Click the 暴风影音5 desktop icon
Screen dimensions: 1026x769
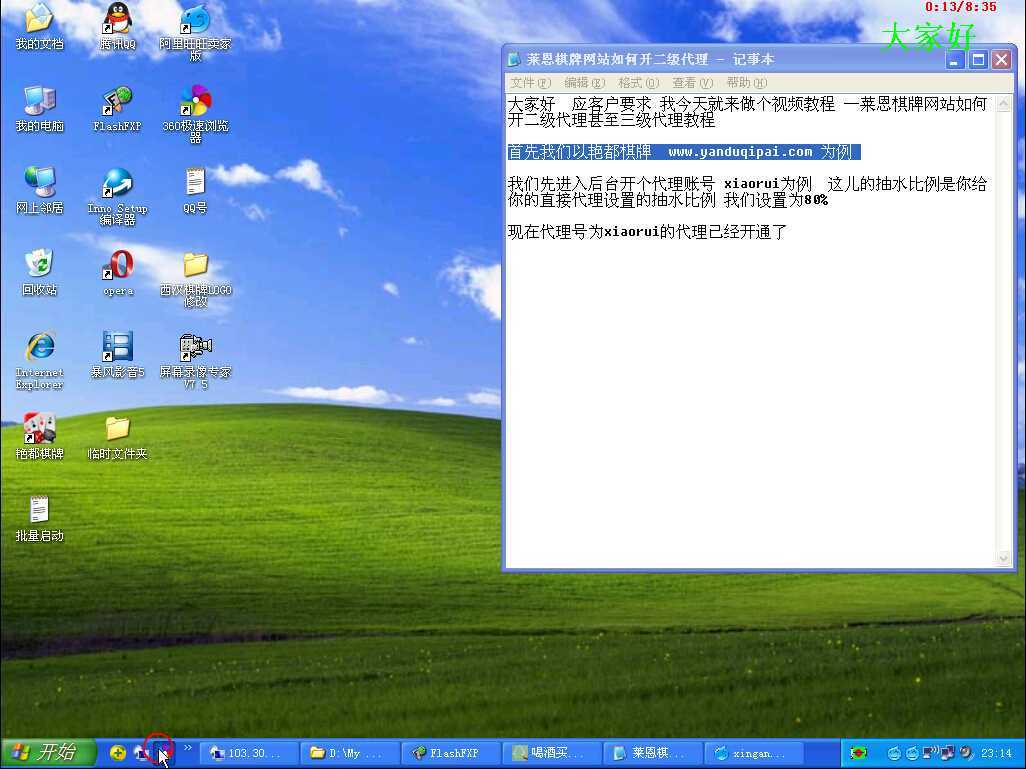(x=118, y=348)
